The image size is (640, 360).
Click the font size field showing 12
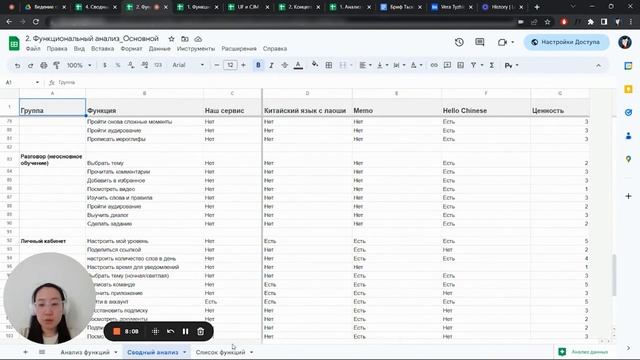[230, 65]
